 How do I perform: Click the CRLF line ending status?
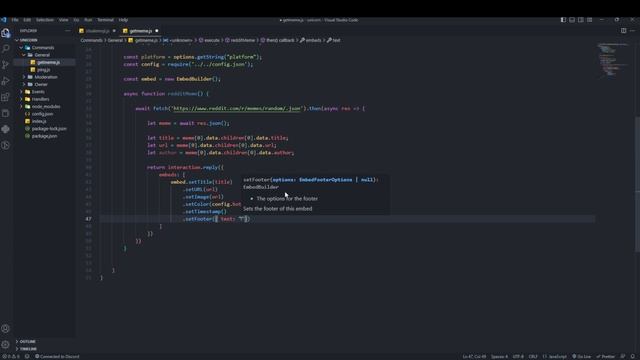pos(533,356)
